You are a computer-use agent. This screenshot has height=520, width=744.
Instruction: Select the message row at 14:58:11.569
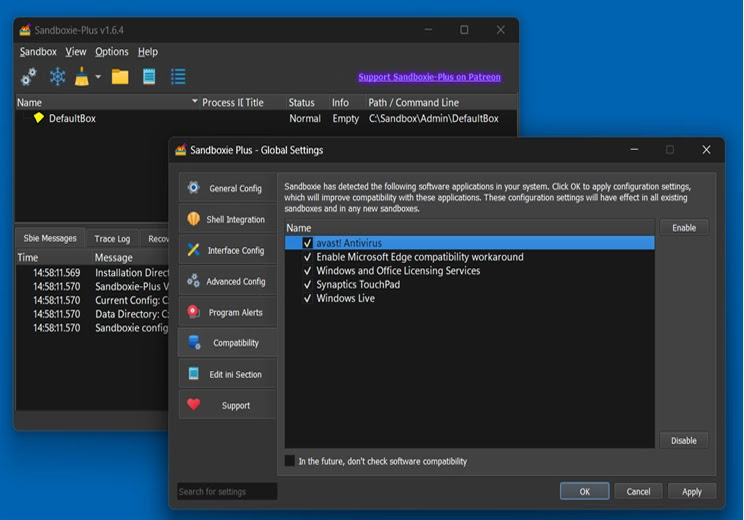pyautogui.click(x=93, y=273)
